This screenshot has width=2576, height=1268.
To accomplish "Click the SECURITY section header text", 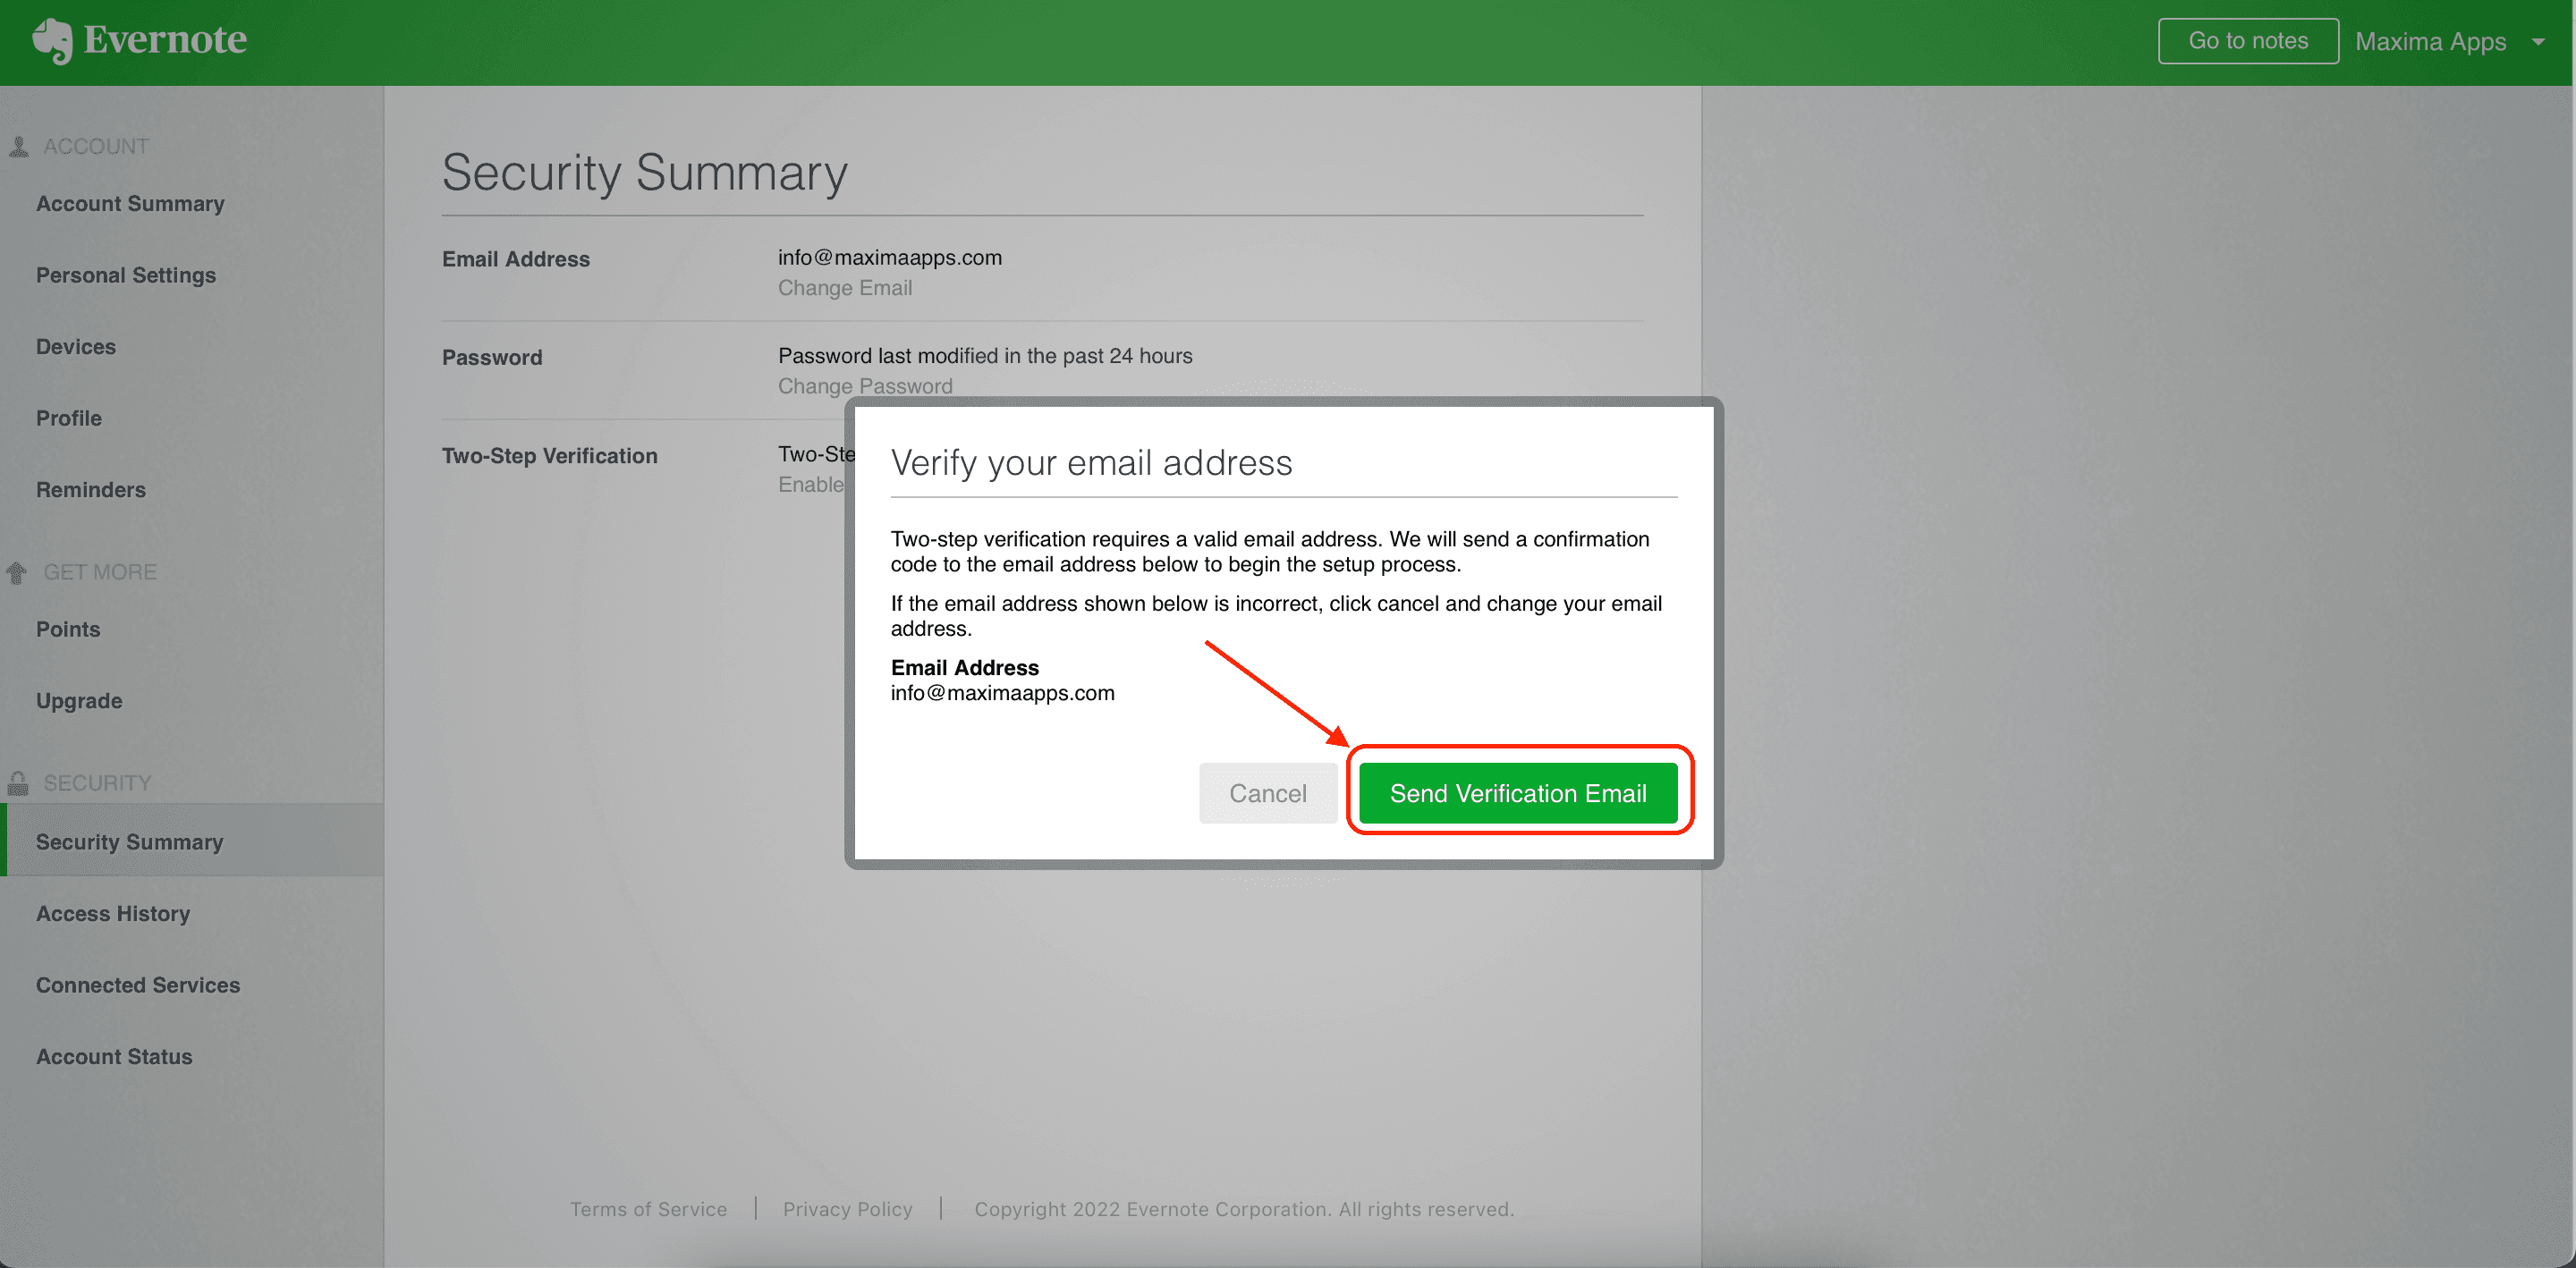I will point(97,783).
